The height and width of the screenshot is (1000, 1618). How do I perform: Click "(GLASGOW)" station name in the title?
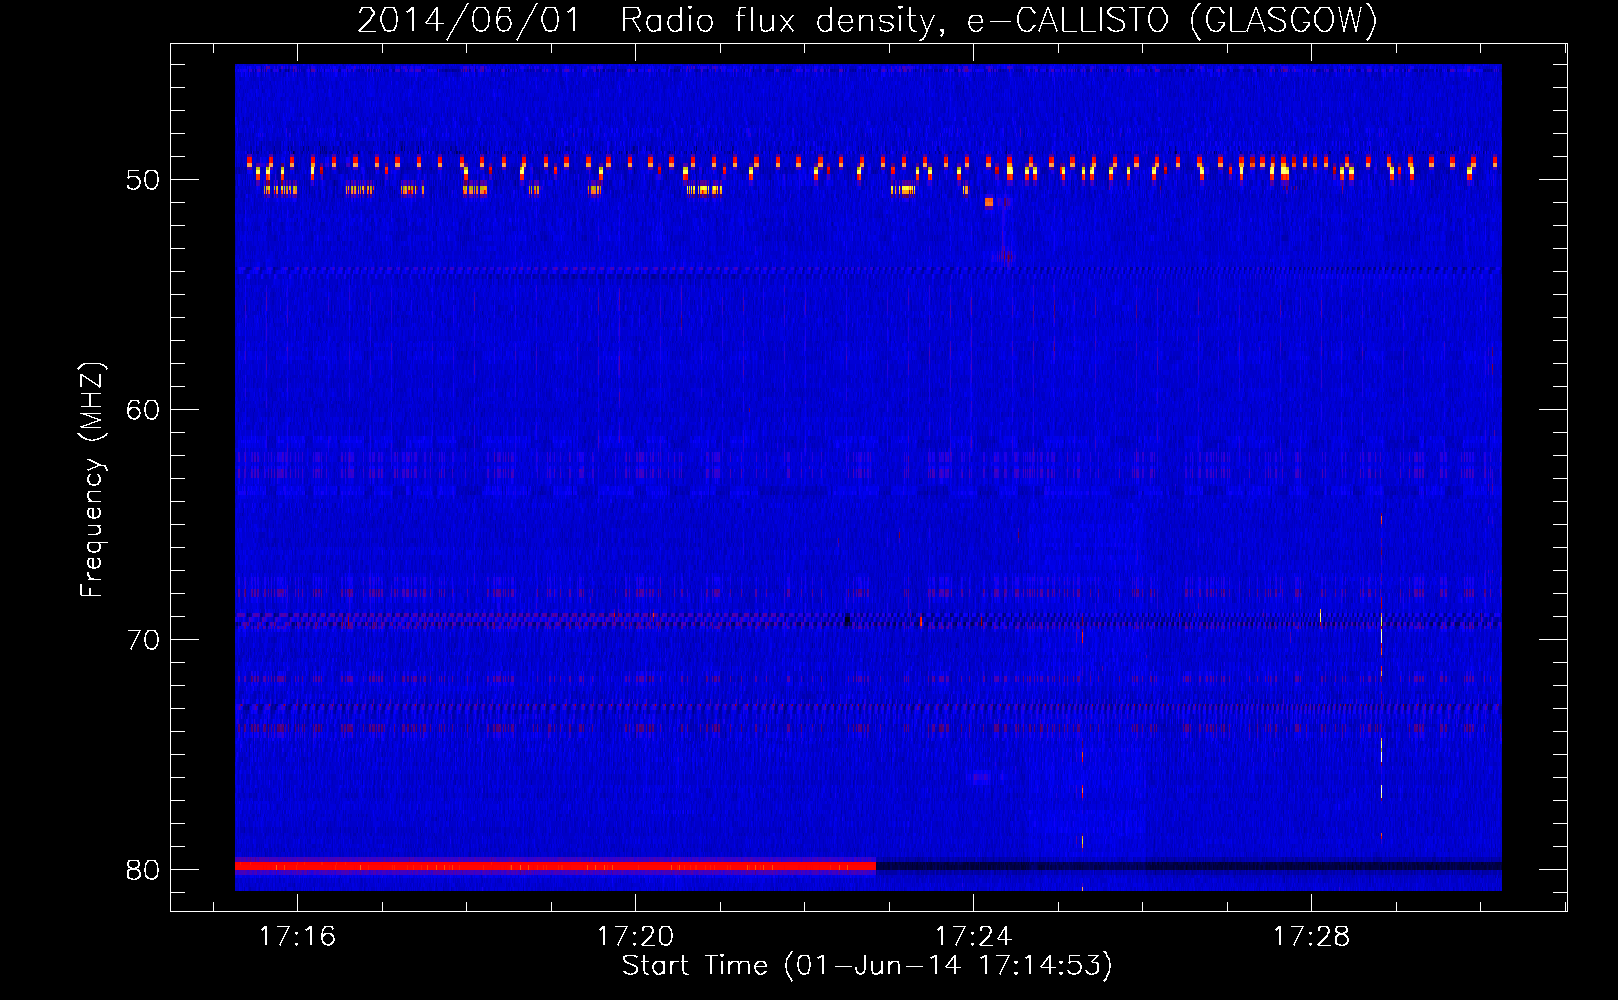(1284, 21)
